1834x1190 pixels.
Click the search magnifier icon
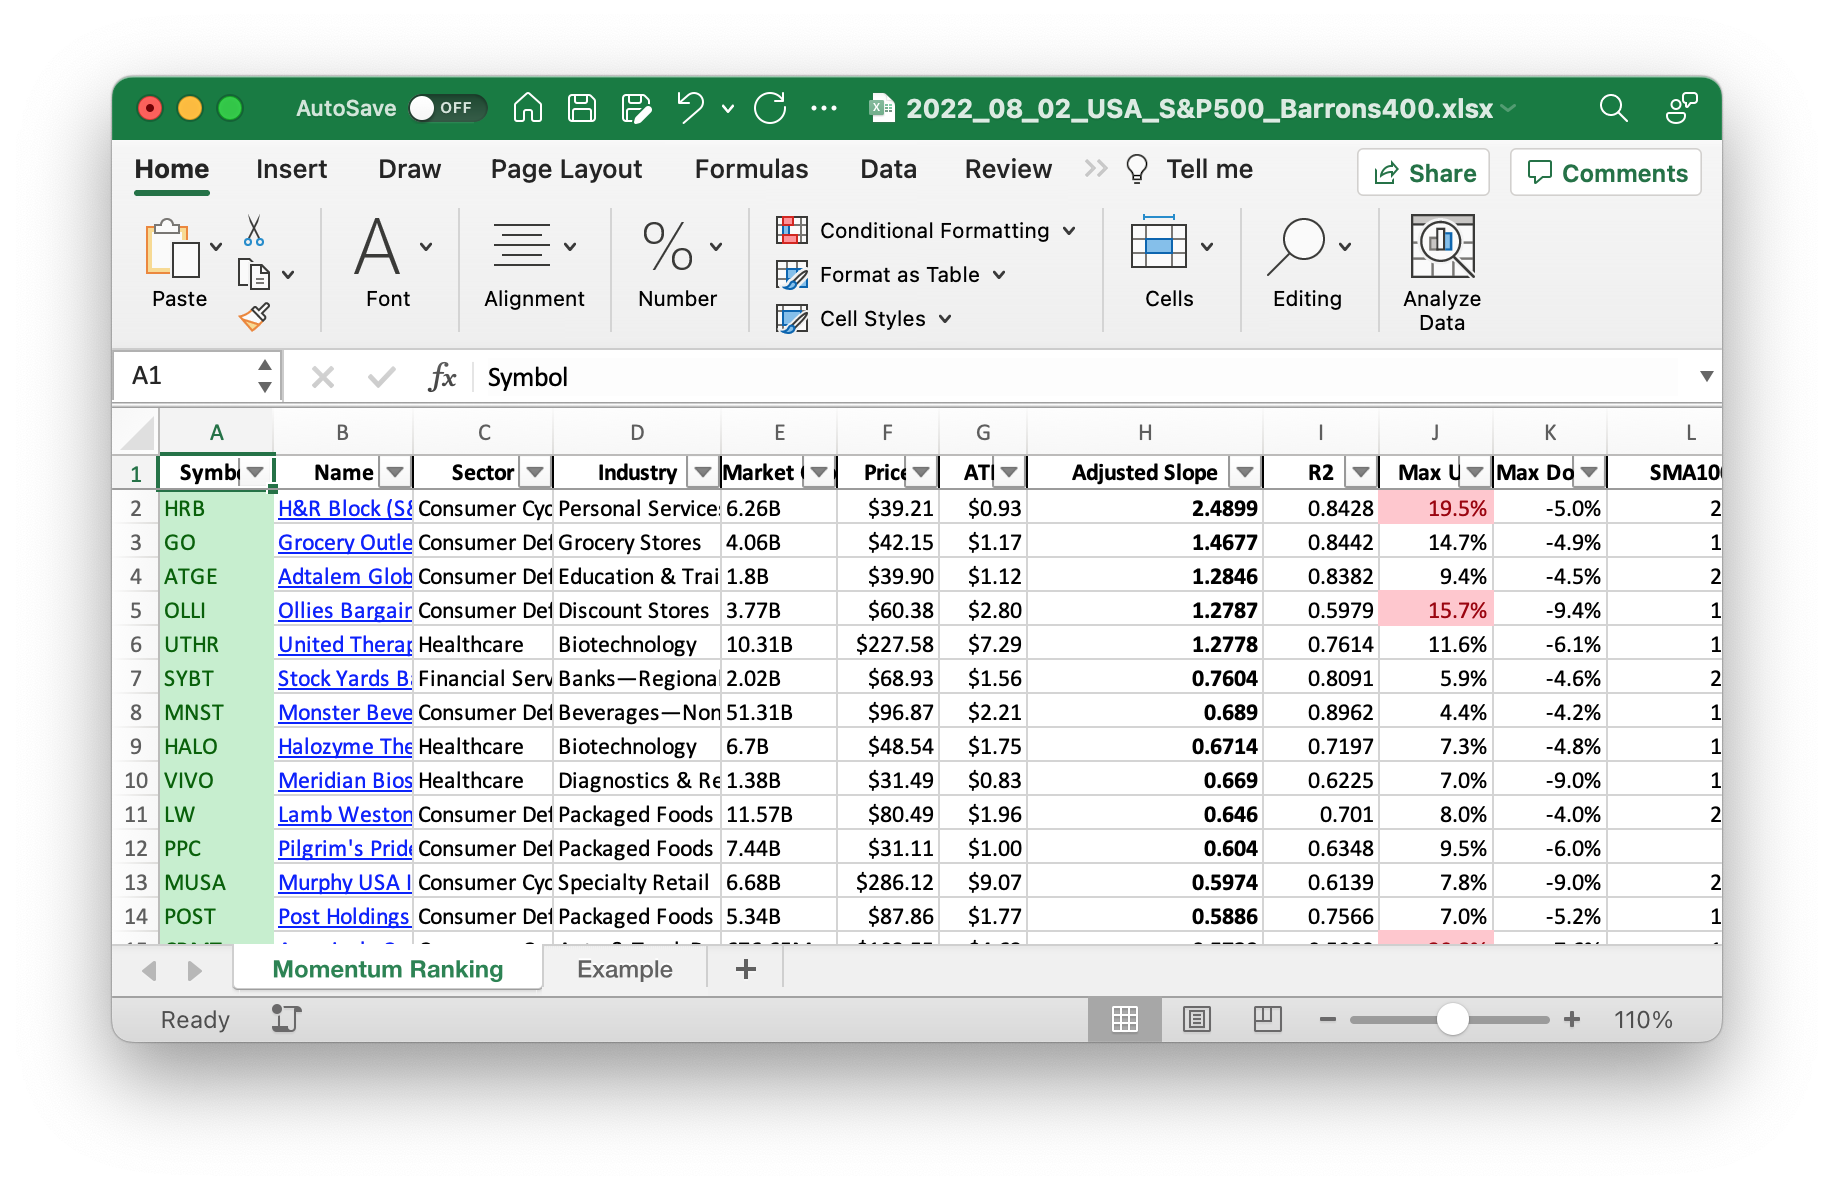point(1613,108)
